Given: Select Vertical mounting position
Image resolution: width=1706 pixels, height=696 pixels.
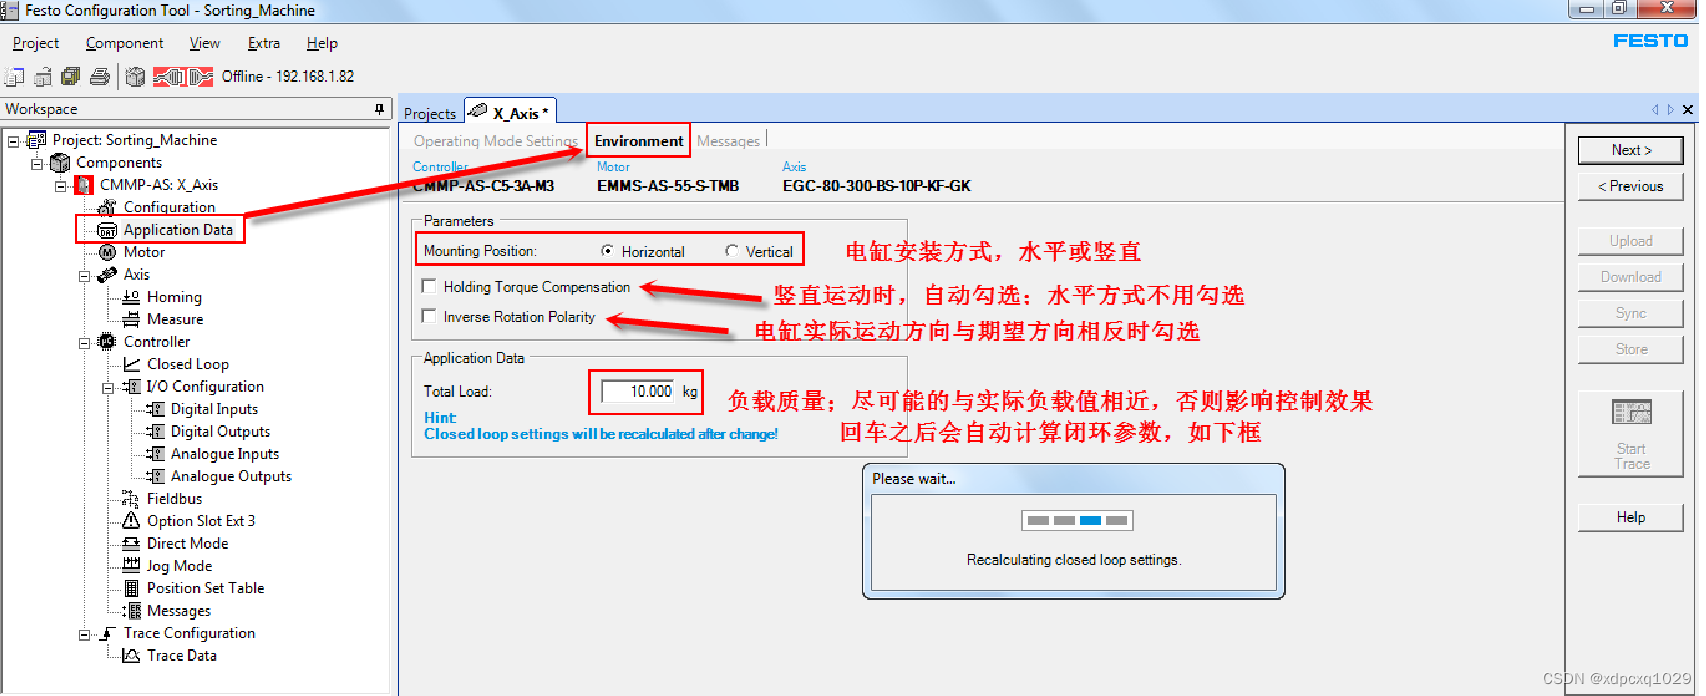Looking at the screenshot, I should [x=732, y=251].
